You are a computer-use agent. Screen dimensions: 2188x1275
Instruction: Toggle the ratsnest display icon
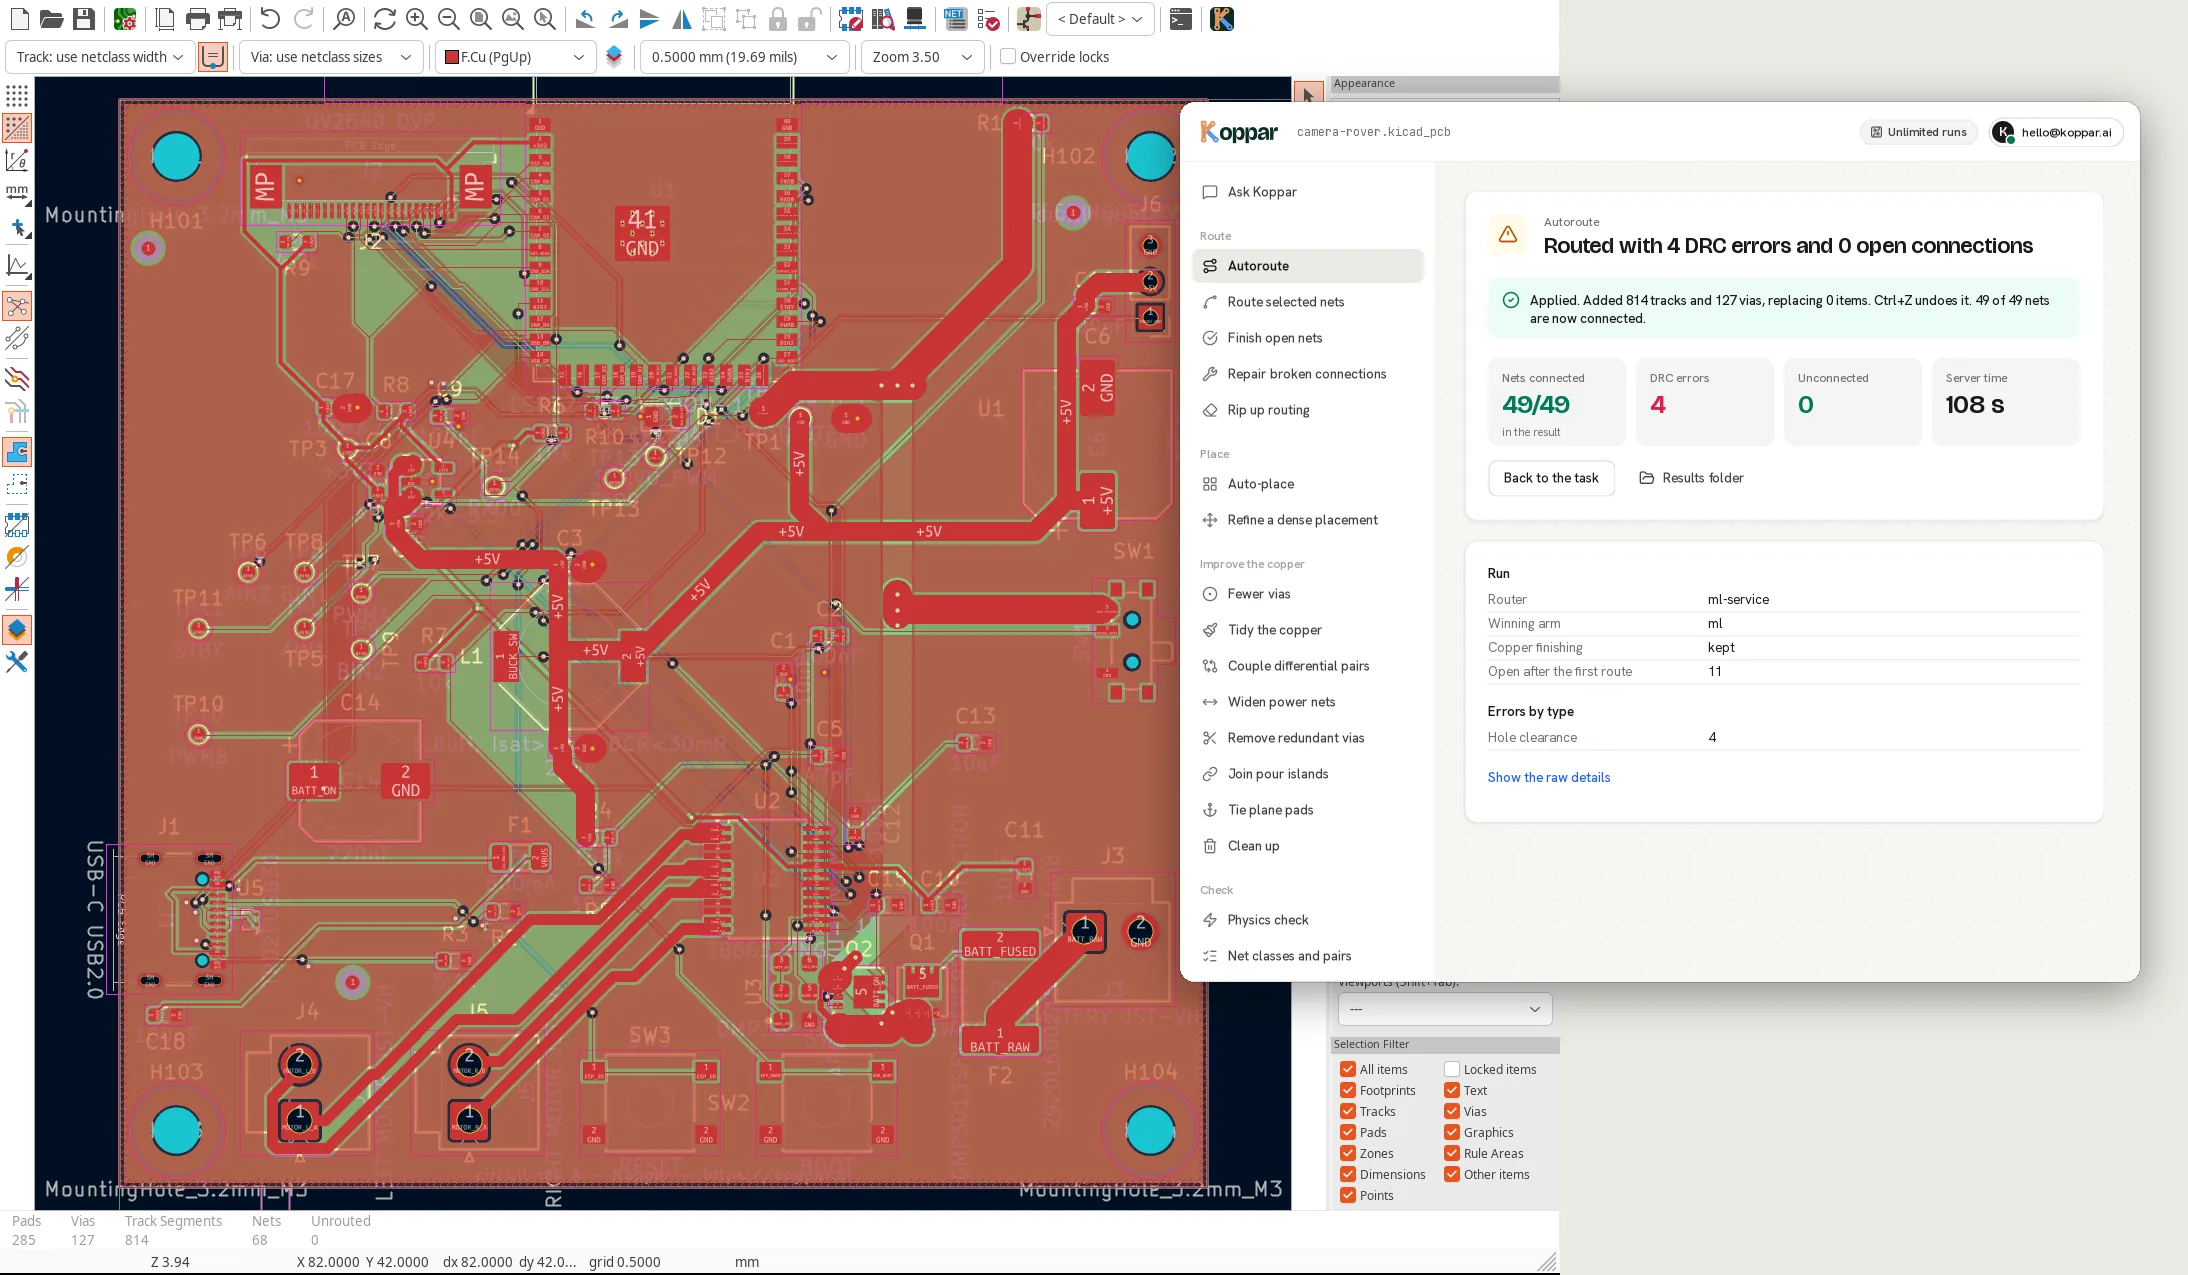coord(17,306)
